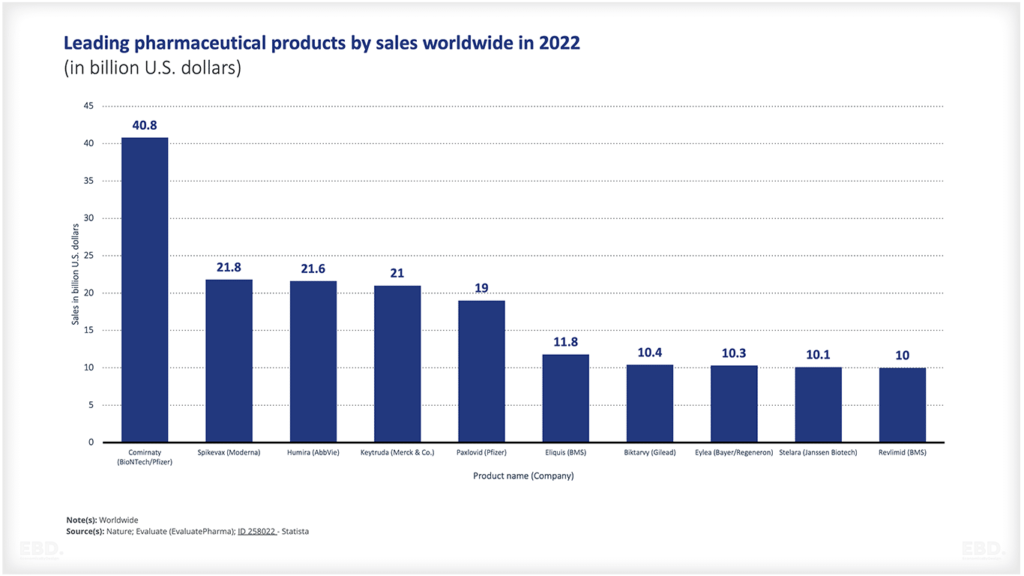Select the '(in billion U.S. dollars)' subtitle

point(152,69)
